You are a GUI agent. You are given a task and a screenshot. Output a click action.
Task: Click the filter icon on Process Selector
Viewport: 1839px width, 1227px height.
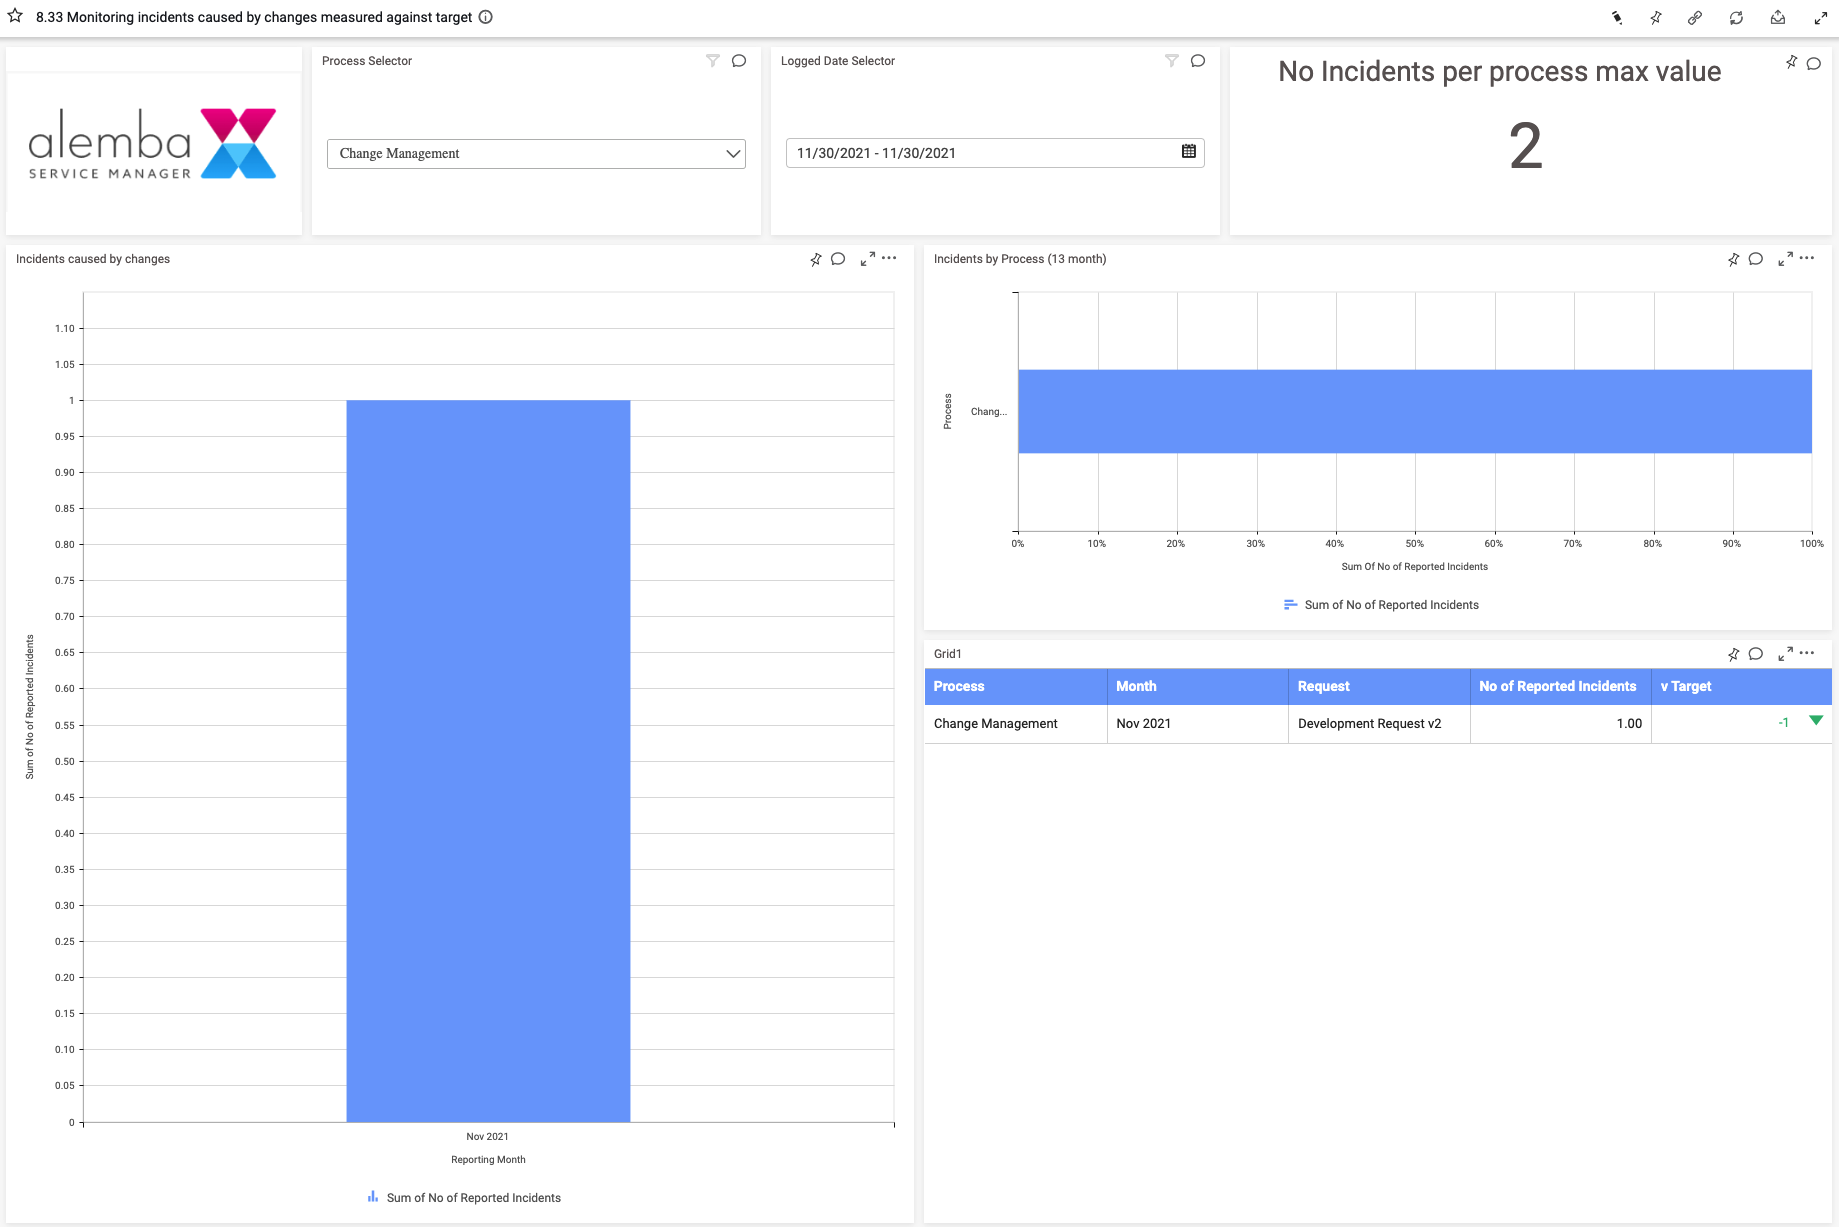pyautogui.click(x=713, y=61)
